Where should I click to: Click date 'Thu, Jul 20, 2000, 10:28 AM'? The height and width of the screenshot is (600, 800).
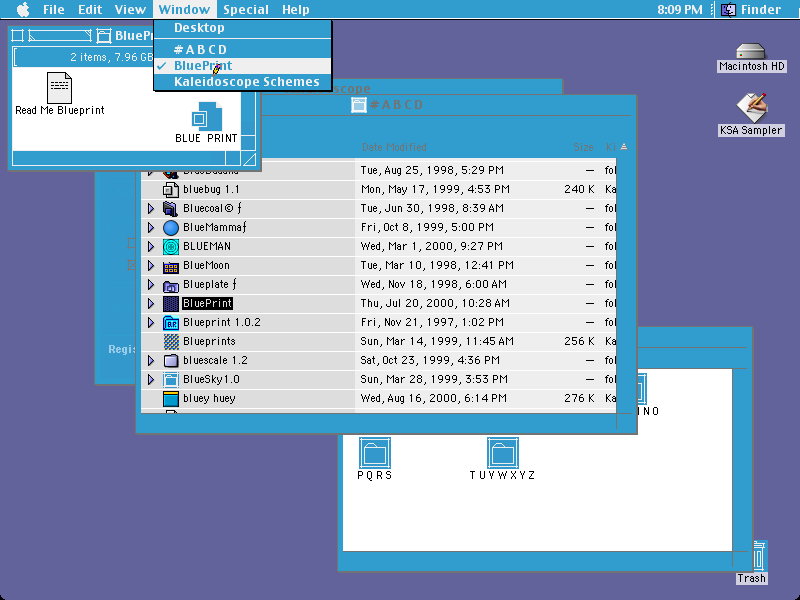click(x=435, y=304)
